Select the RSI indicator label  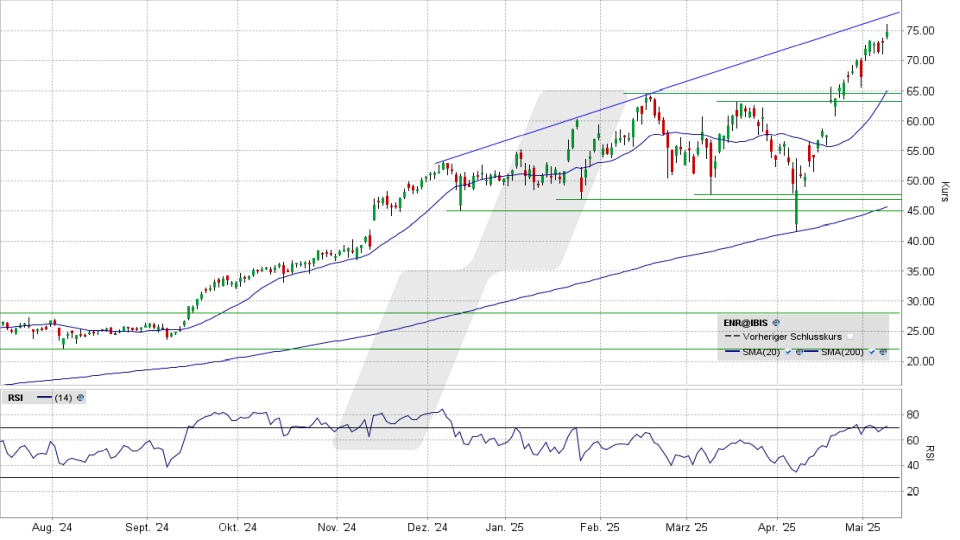coord(15,398)
